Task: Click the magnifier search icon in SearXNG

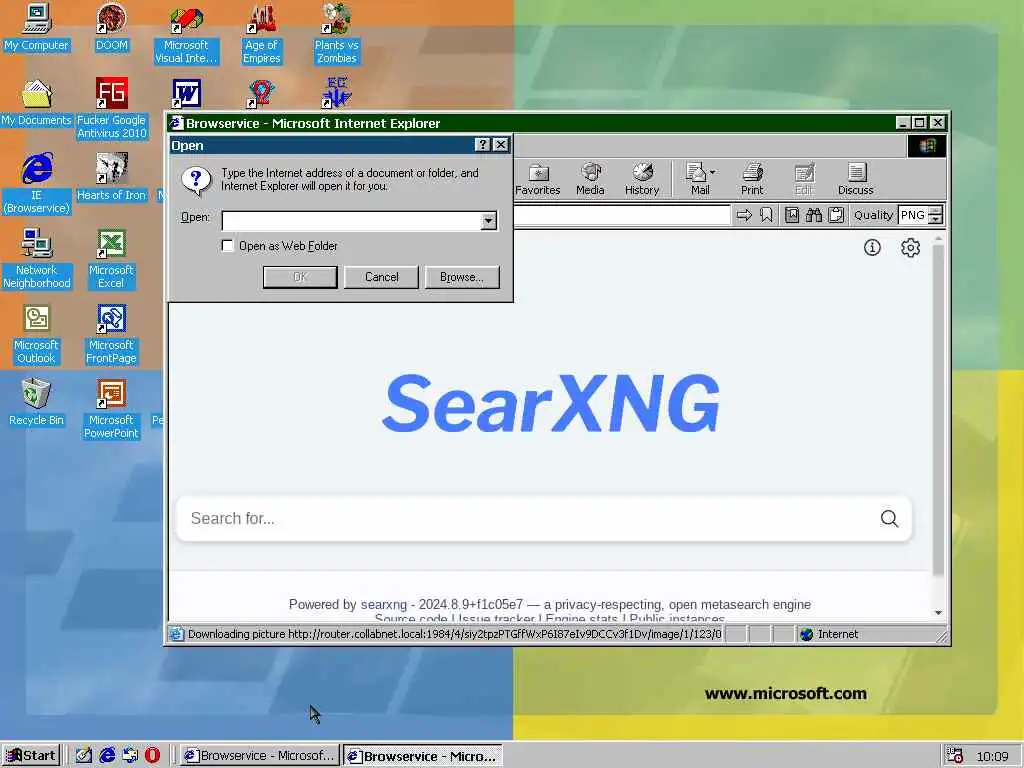Action: click(889, 519)
